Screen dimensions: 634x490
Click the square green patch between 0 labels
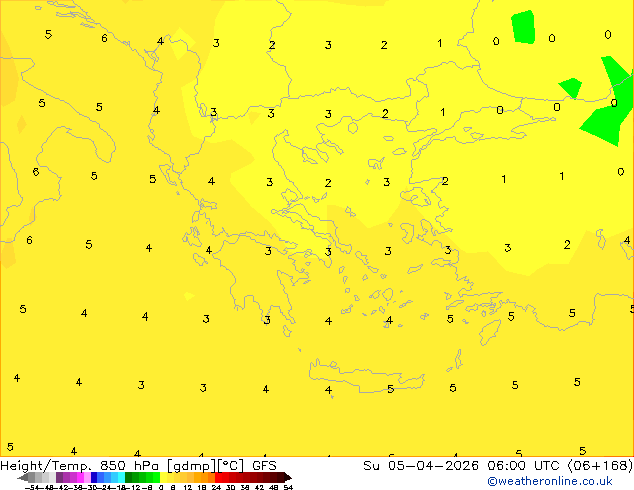(524, 27)
